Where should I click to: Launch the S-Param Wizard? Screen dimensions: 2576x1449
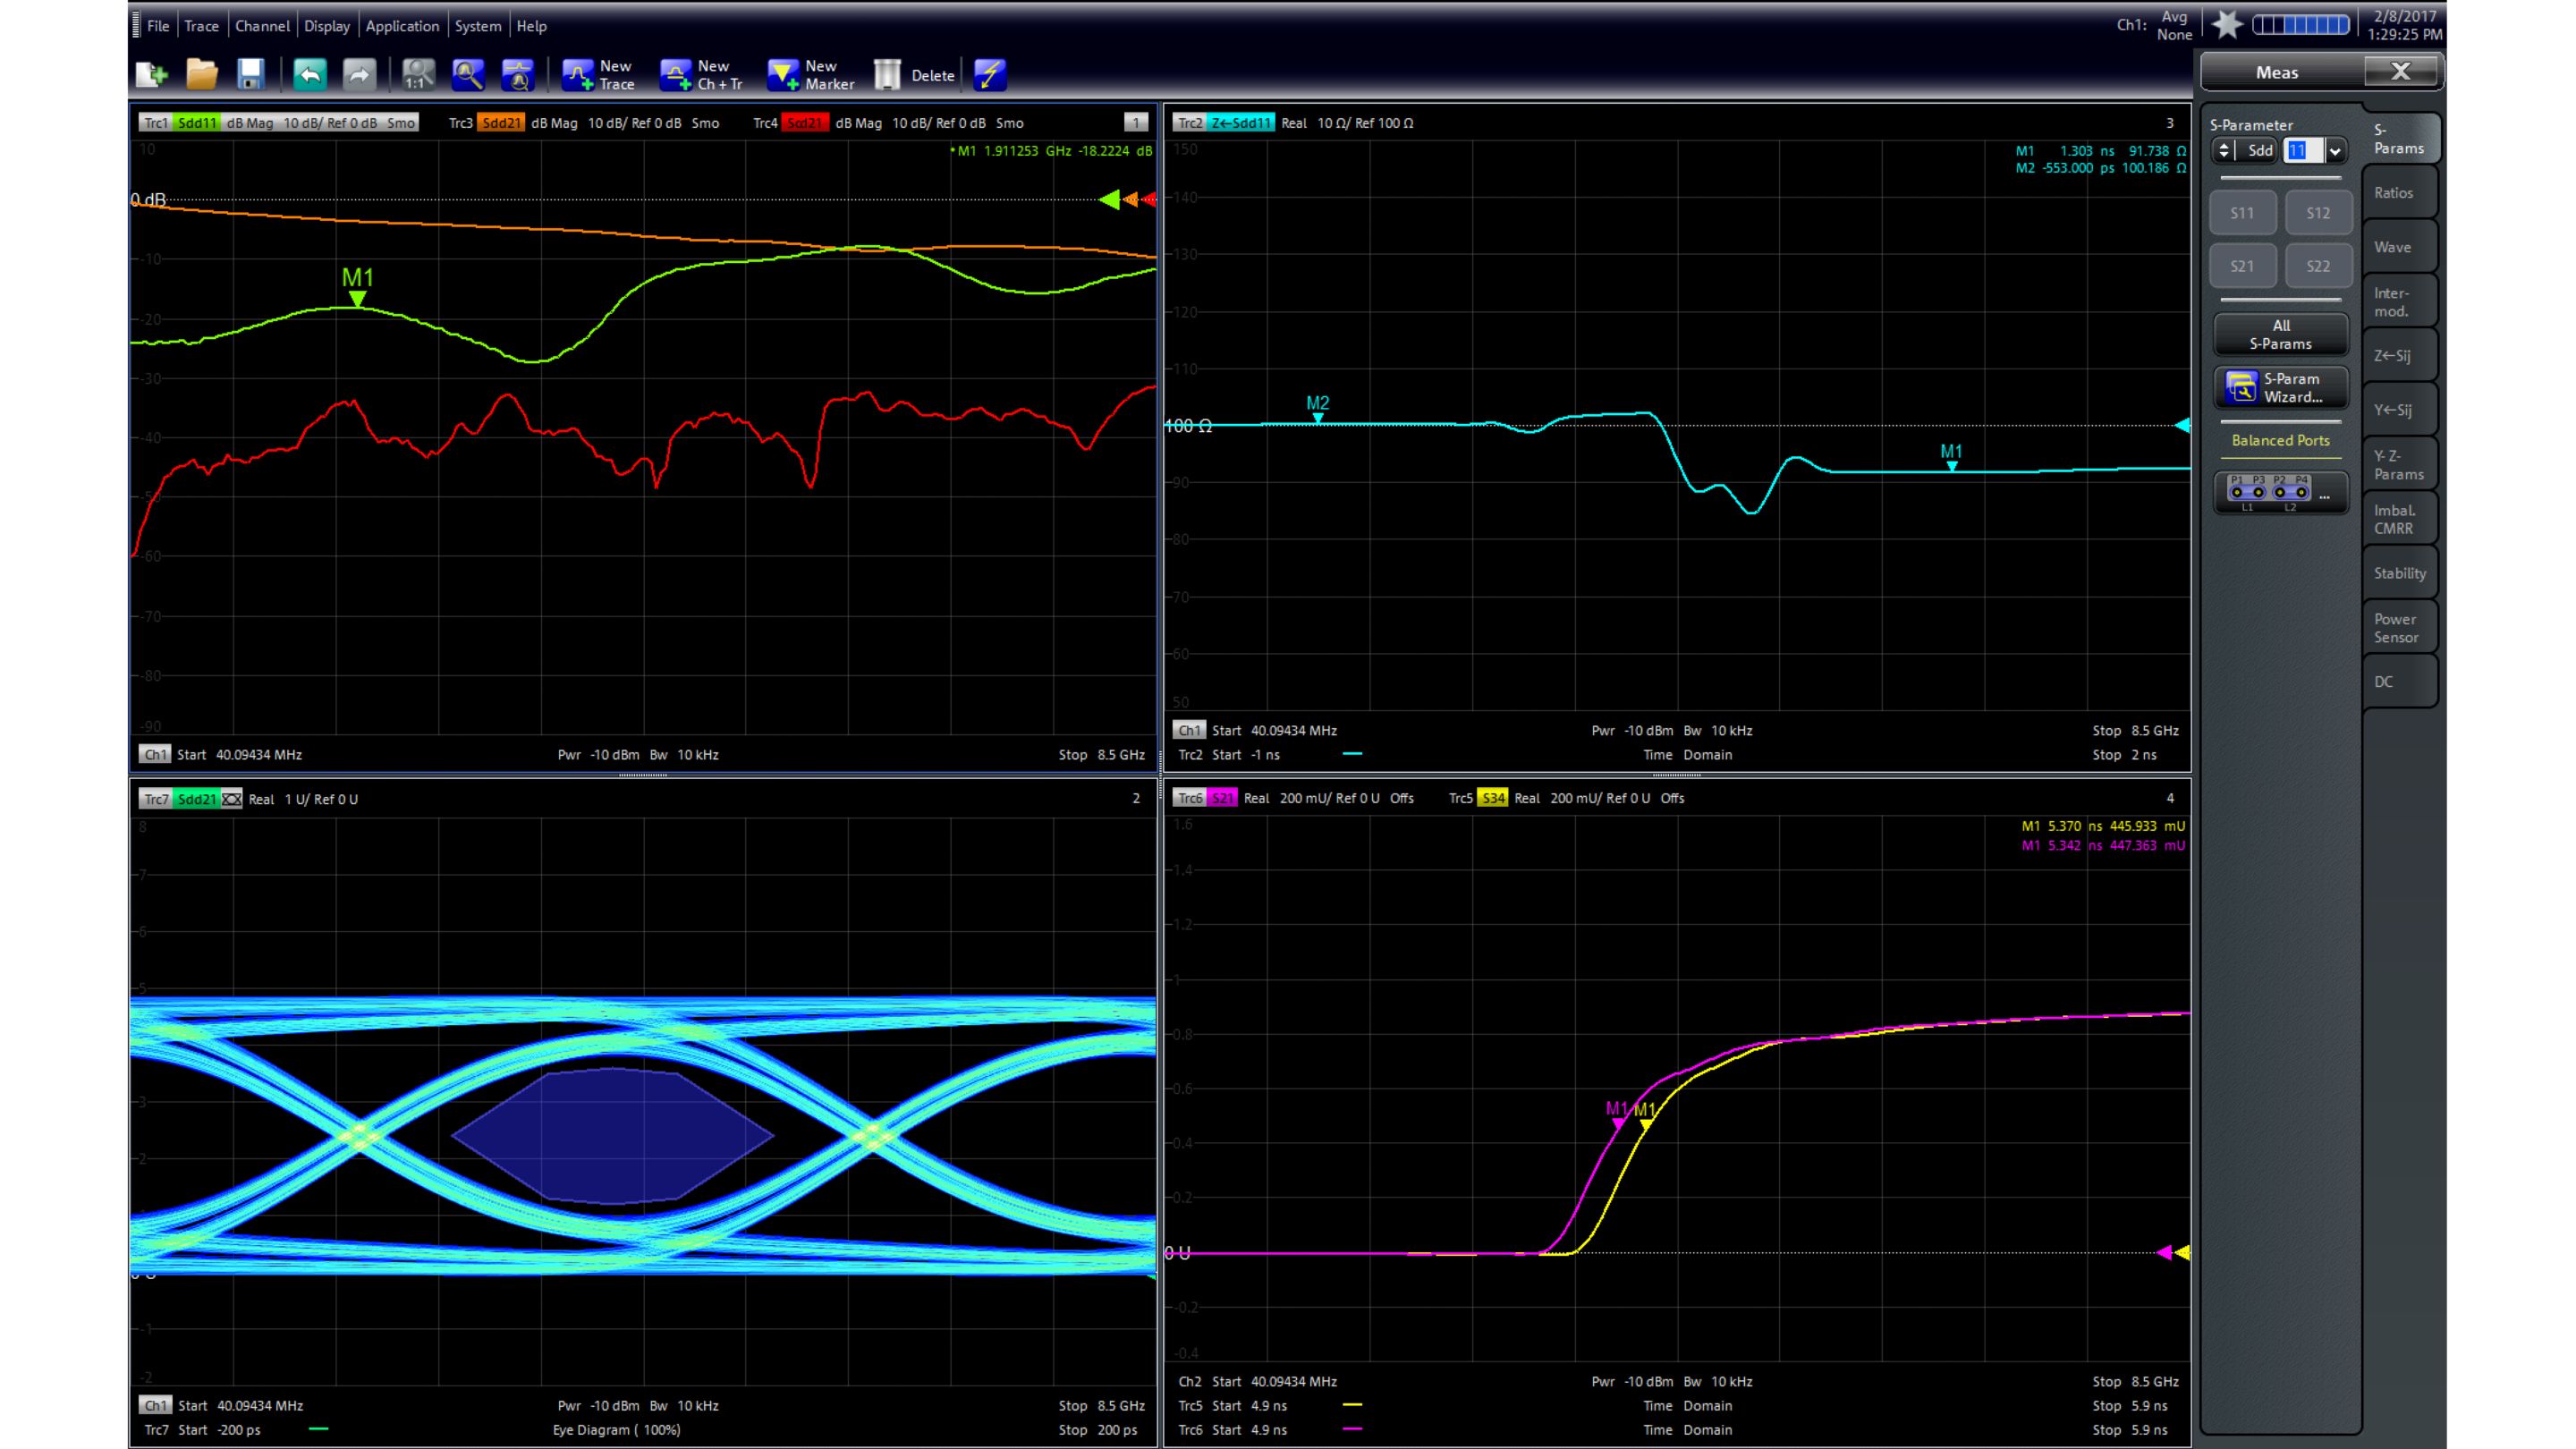pyautogui.click(x=2280, y=388)
